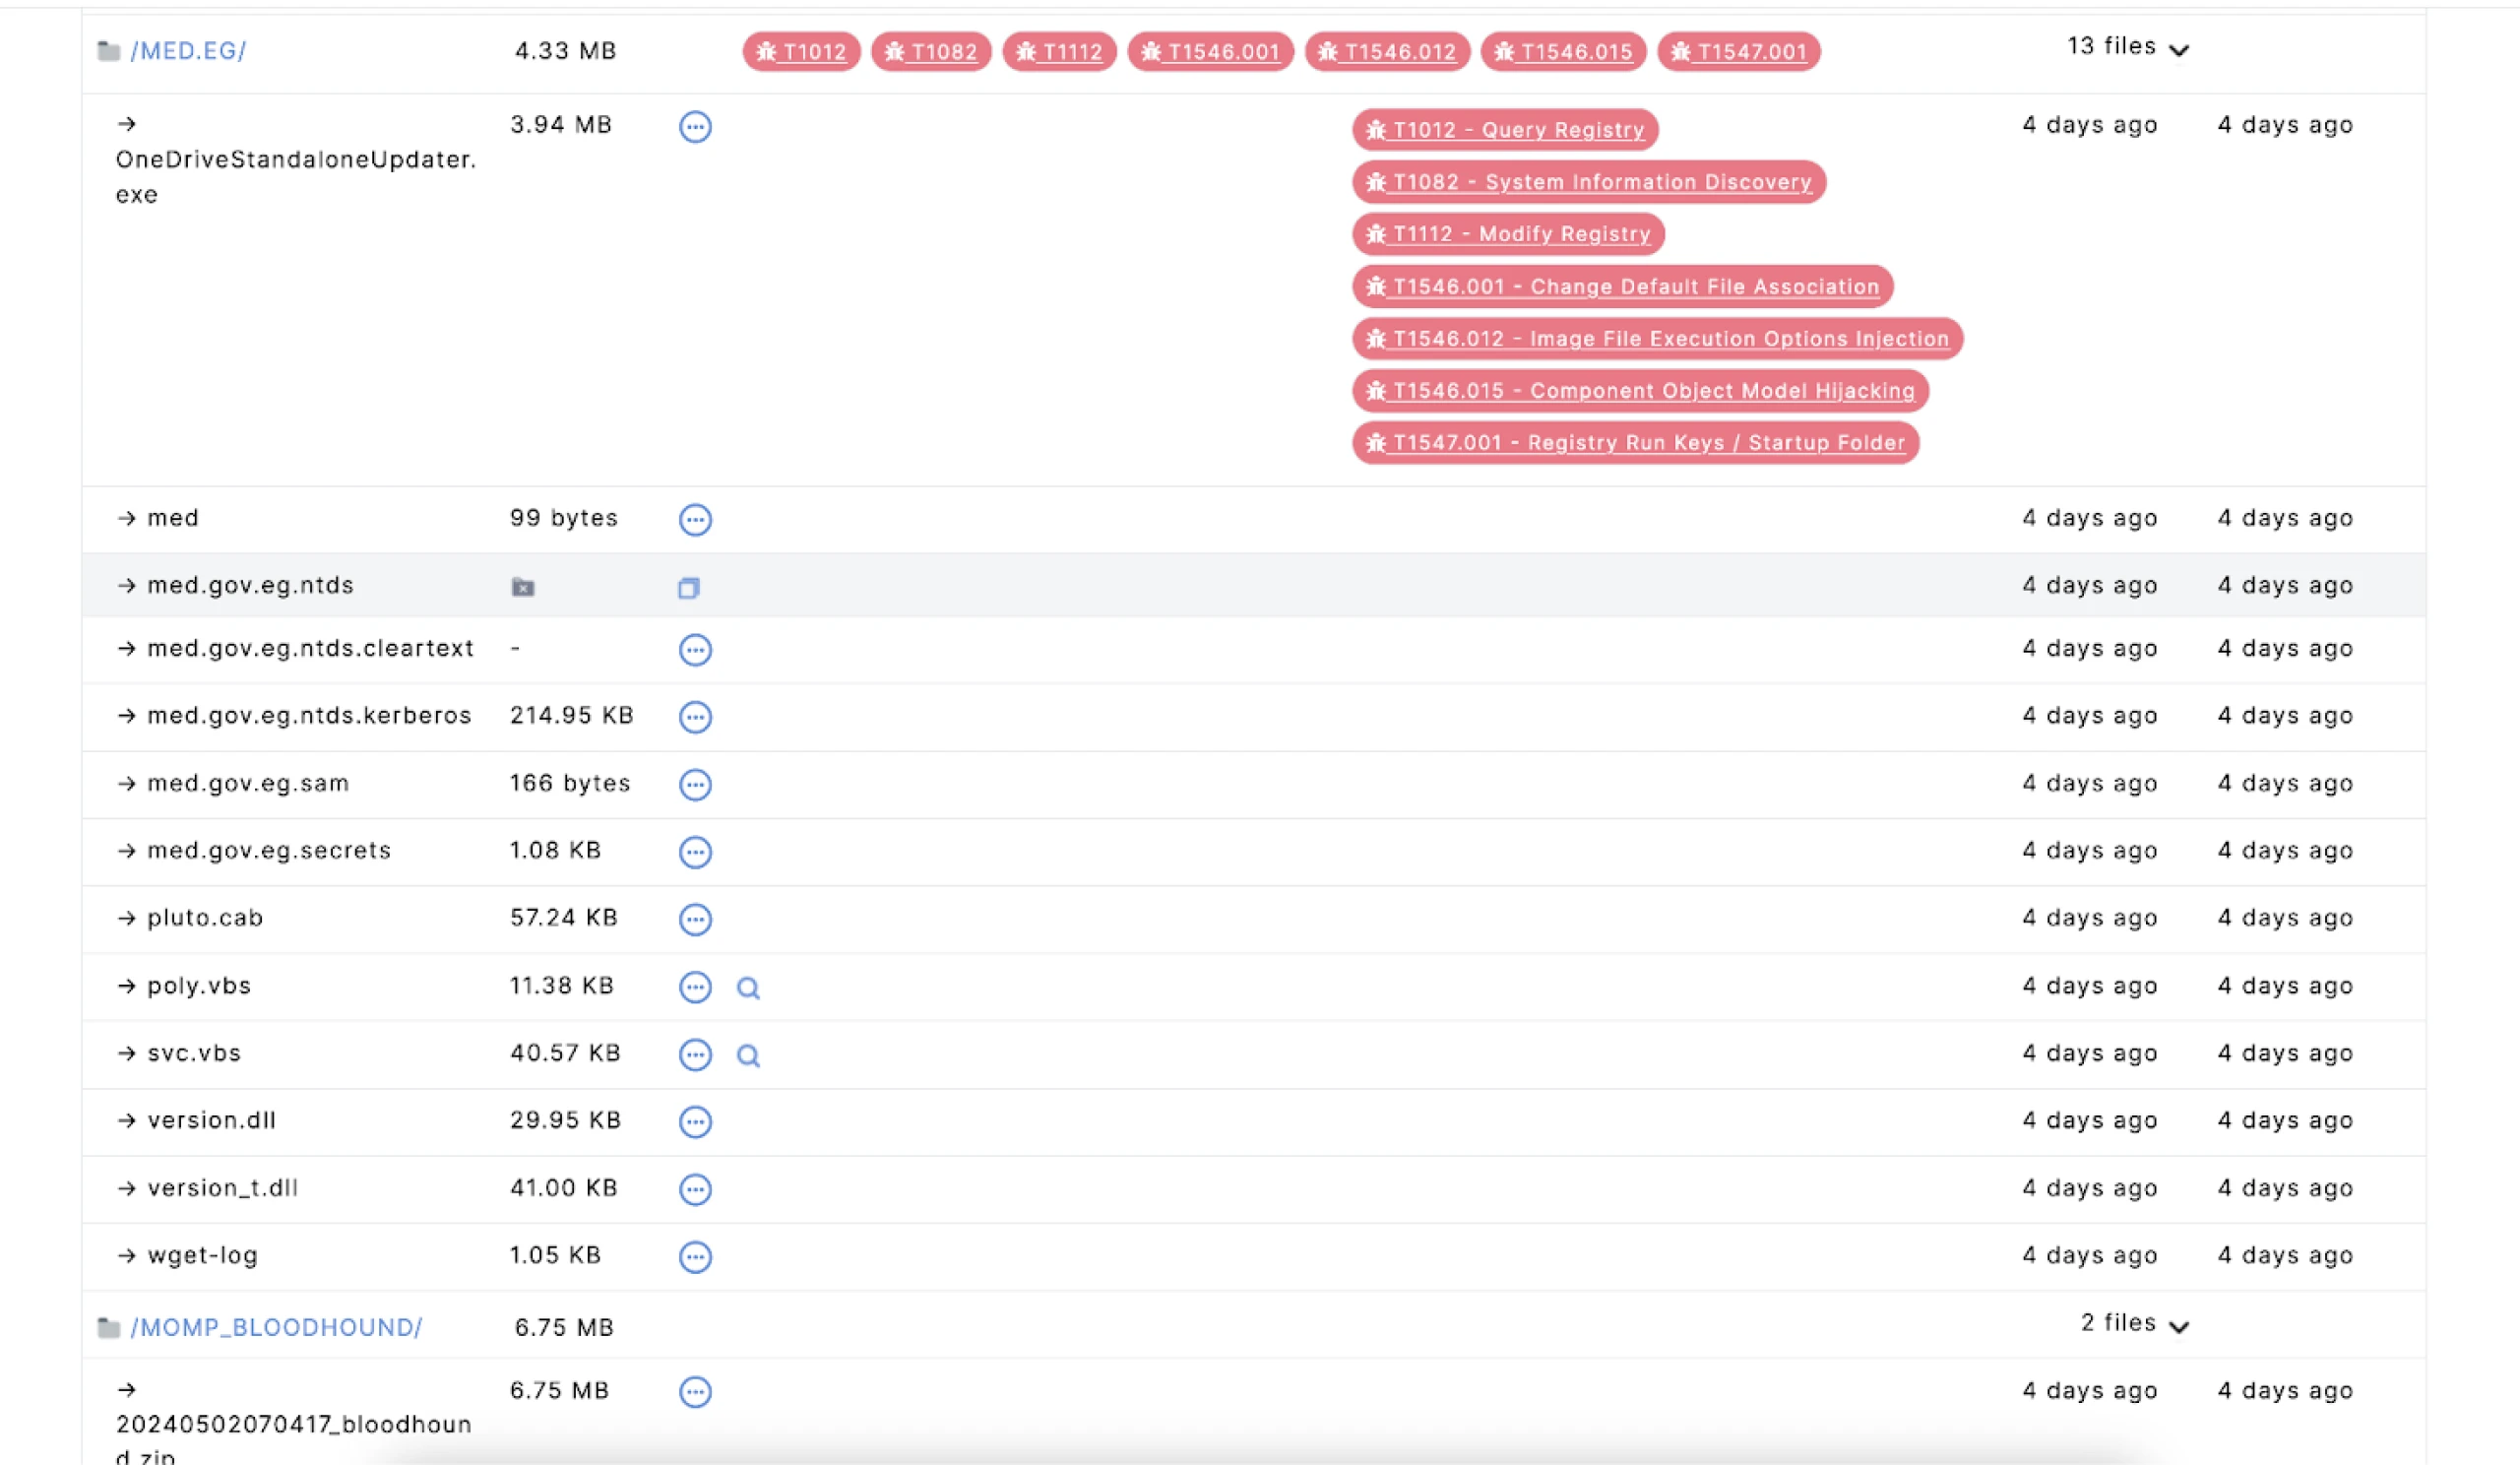Select version_t.dll file name
This screenshot has height=1465, width=2520.
[223, 1188]
